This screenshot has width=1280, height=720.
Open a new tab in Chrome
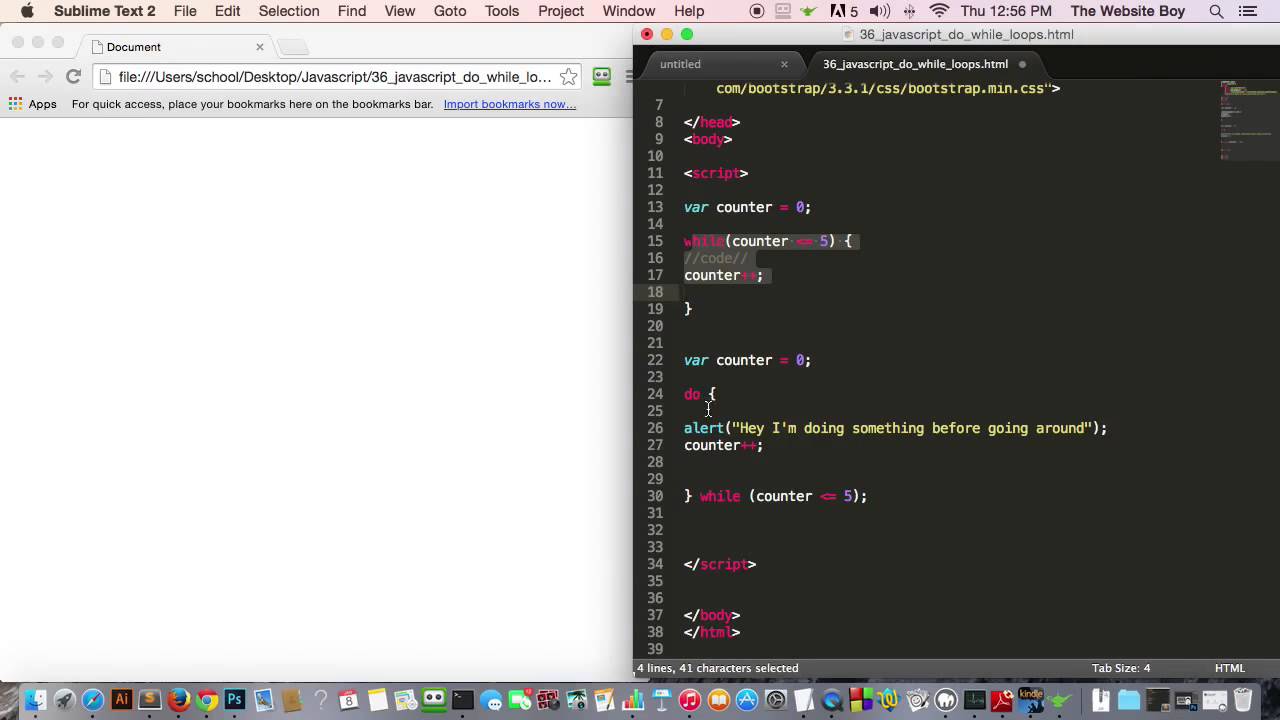point(292,47)
